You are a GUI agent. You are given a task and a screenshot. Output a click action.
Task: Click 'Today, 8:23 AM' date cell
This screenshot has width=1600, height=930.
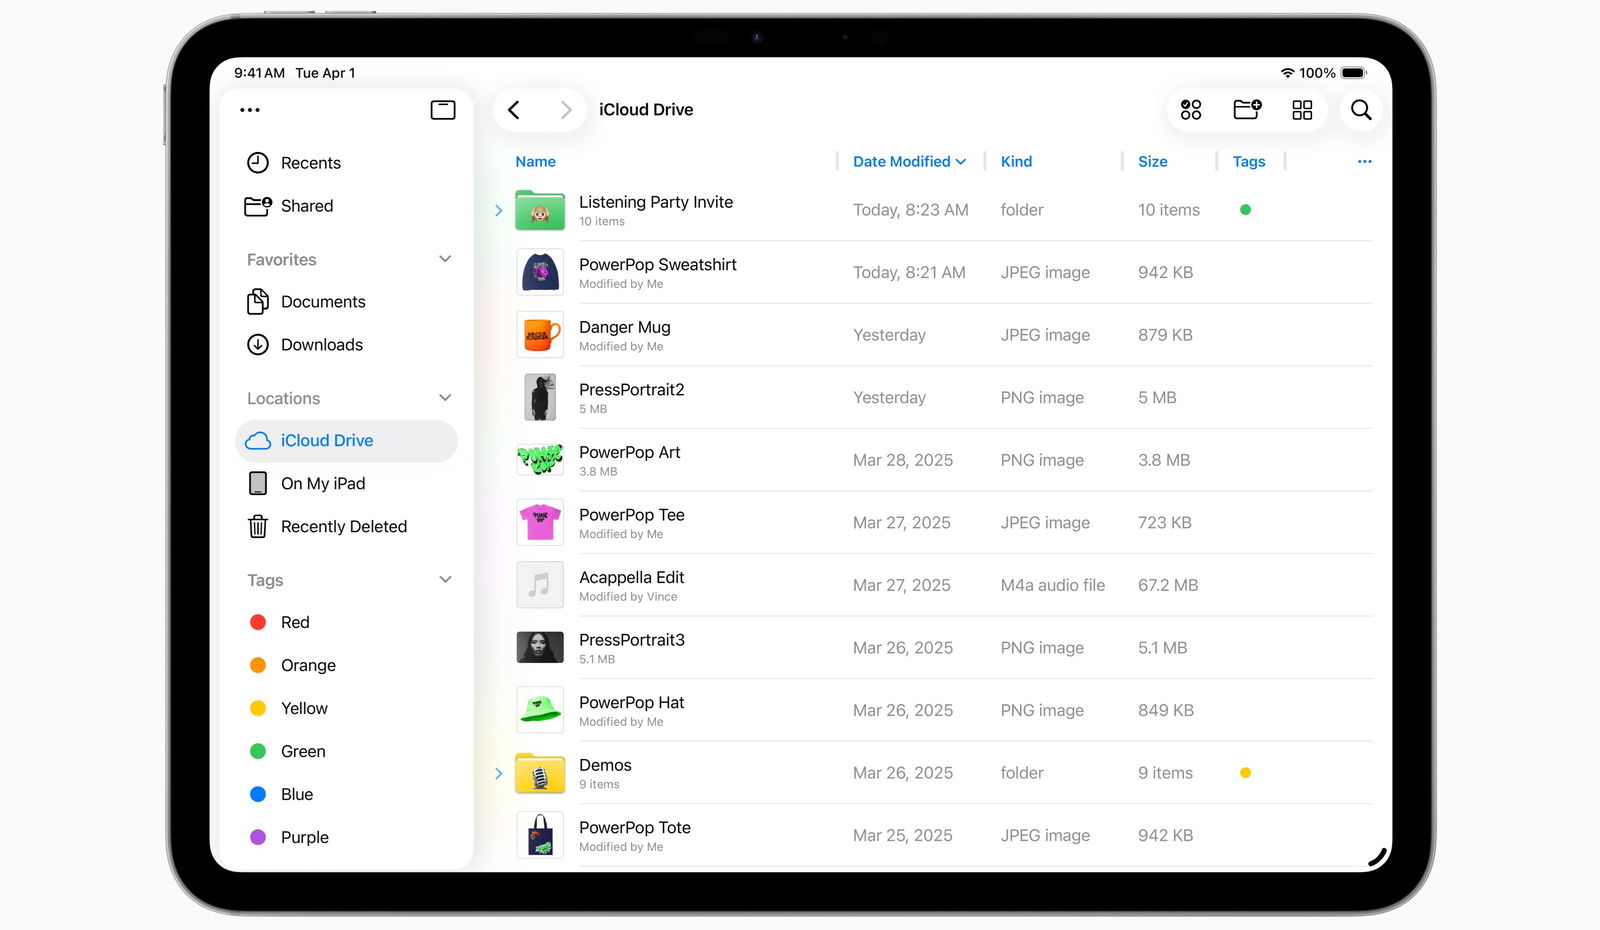(x=911, y=210)
